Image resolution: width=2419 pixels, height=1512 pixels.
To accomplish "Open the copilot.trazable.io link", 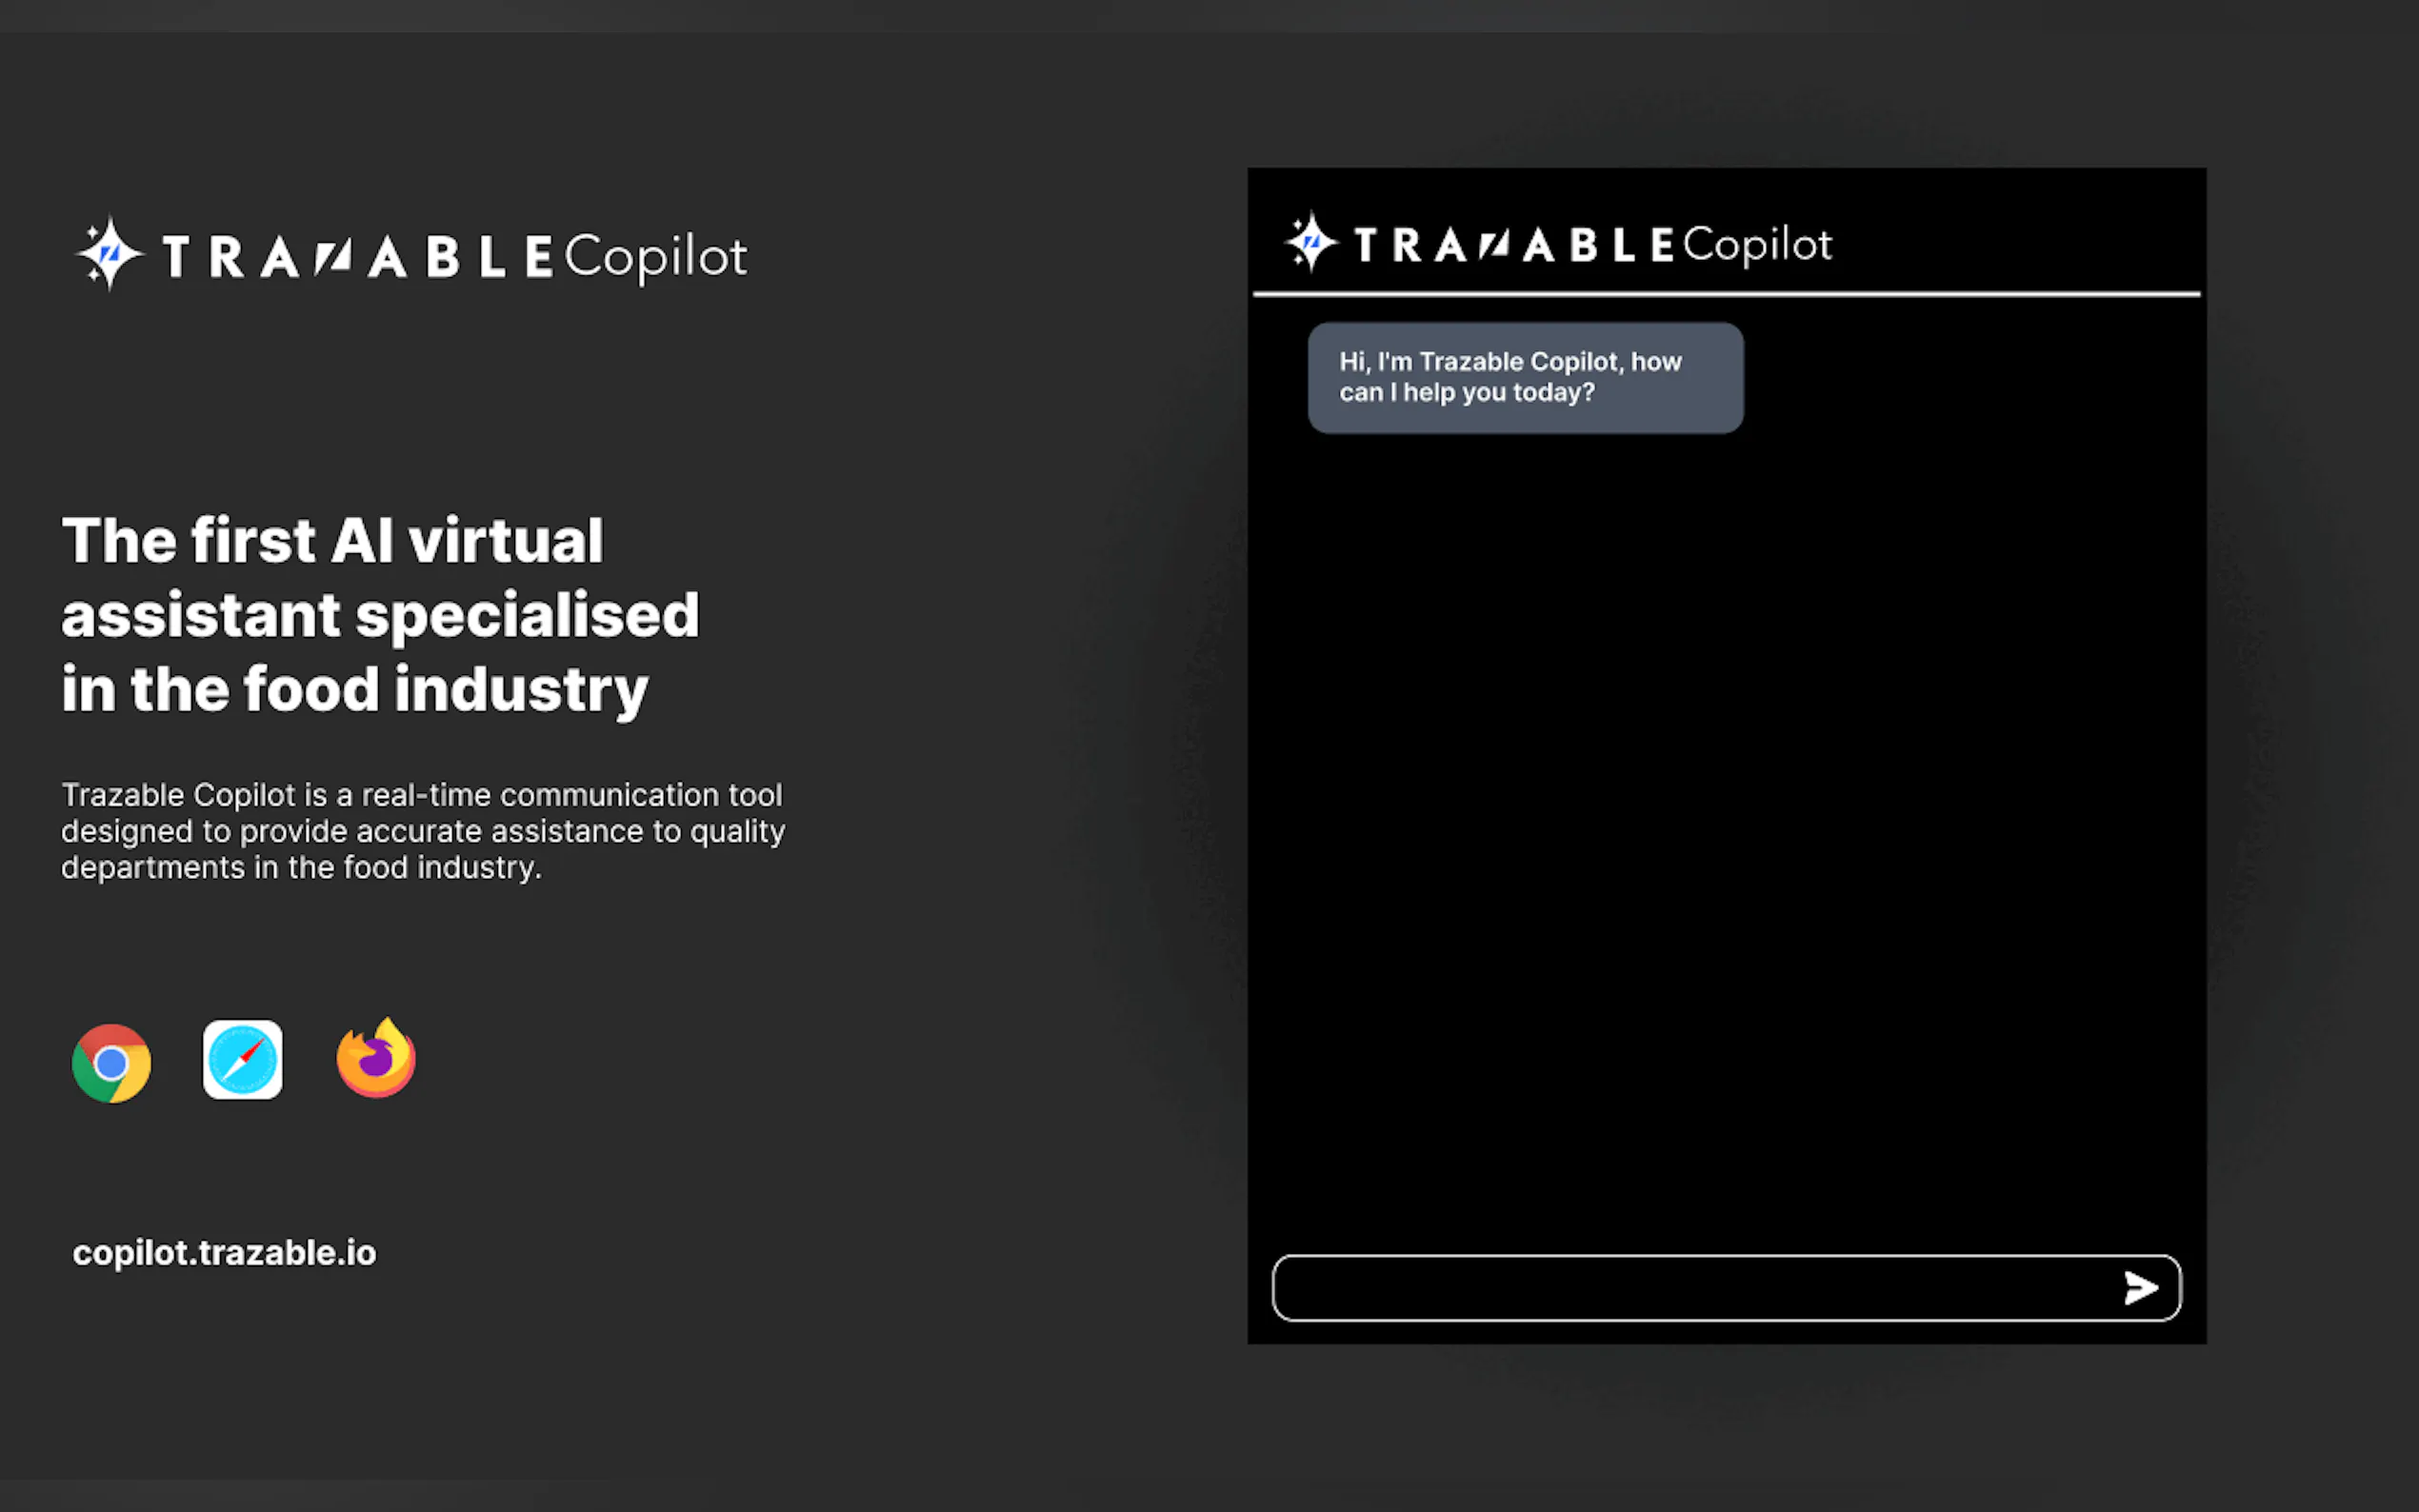I will (x=224, y=1252).
